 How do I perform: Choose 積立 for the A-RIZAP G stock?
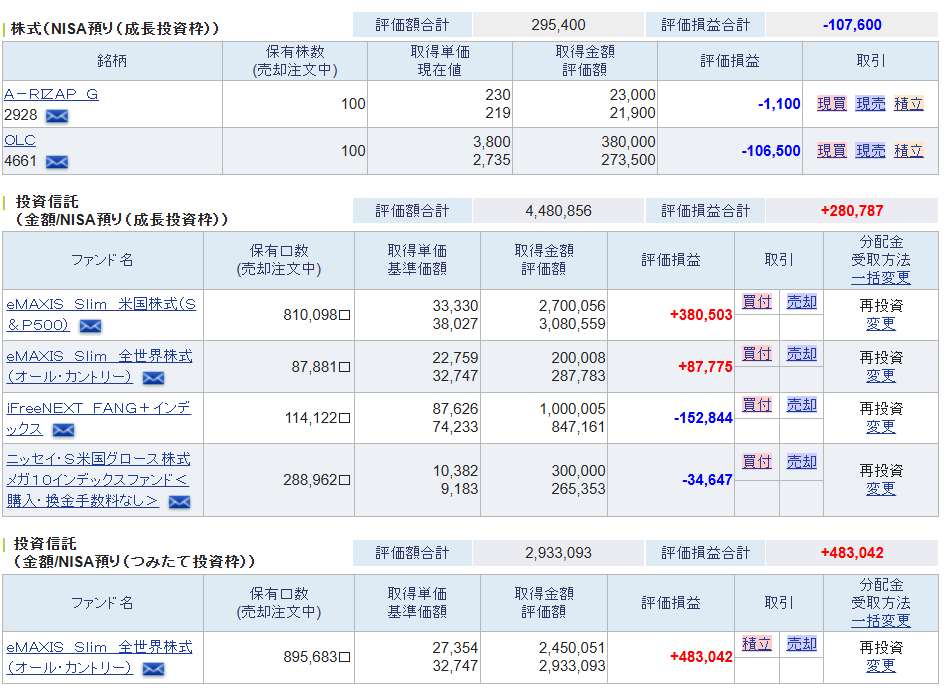tap(908, 104)
